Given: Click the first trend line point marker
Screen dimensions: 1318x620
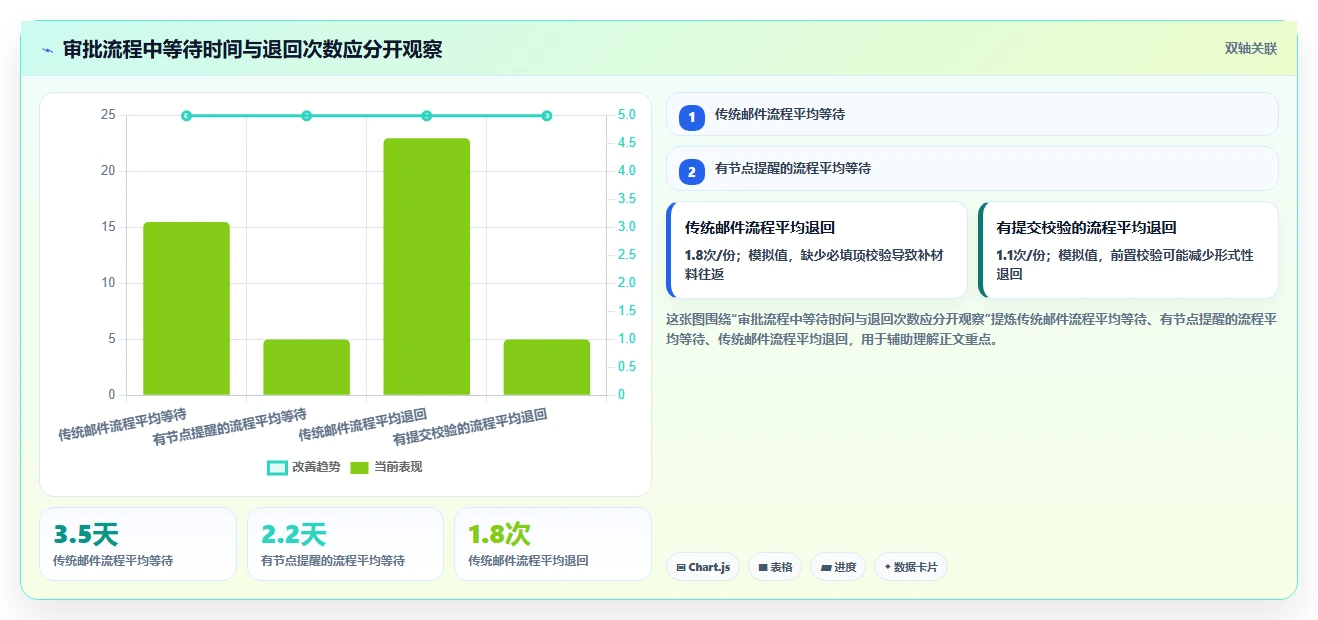Looking at the screenshot, I should click(x=186, y=116).
